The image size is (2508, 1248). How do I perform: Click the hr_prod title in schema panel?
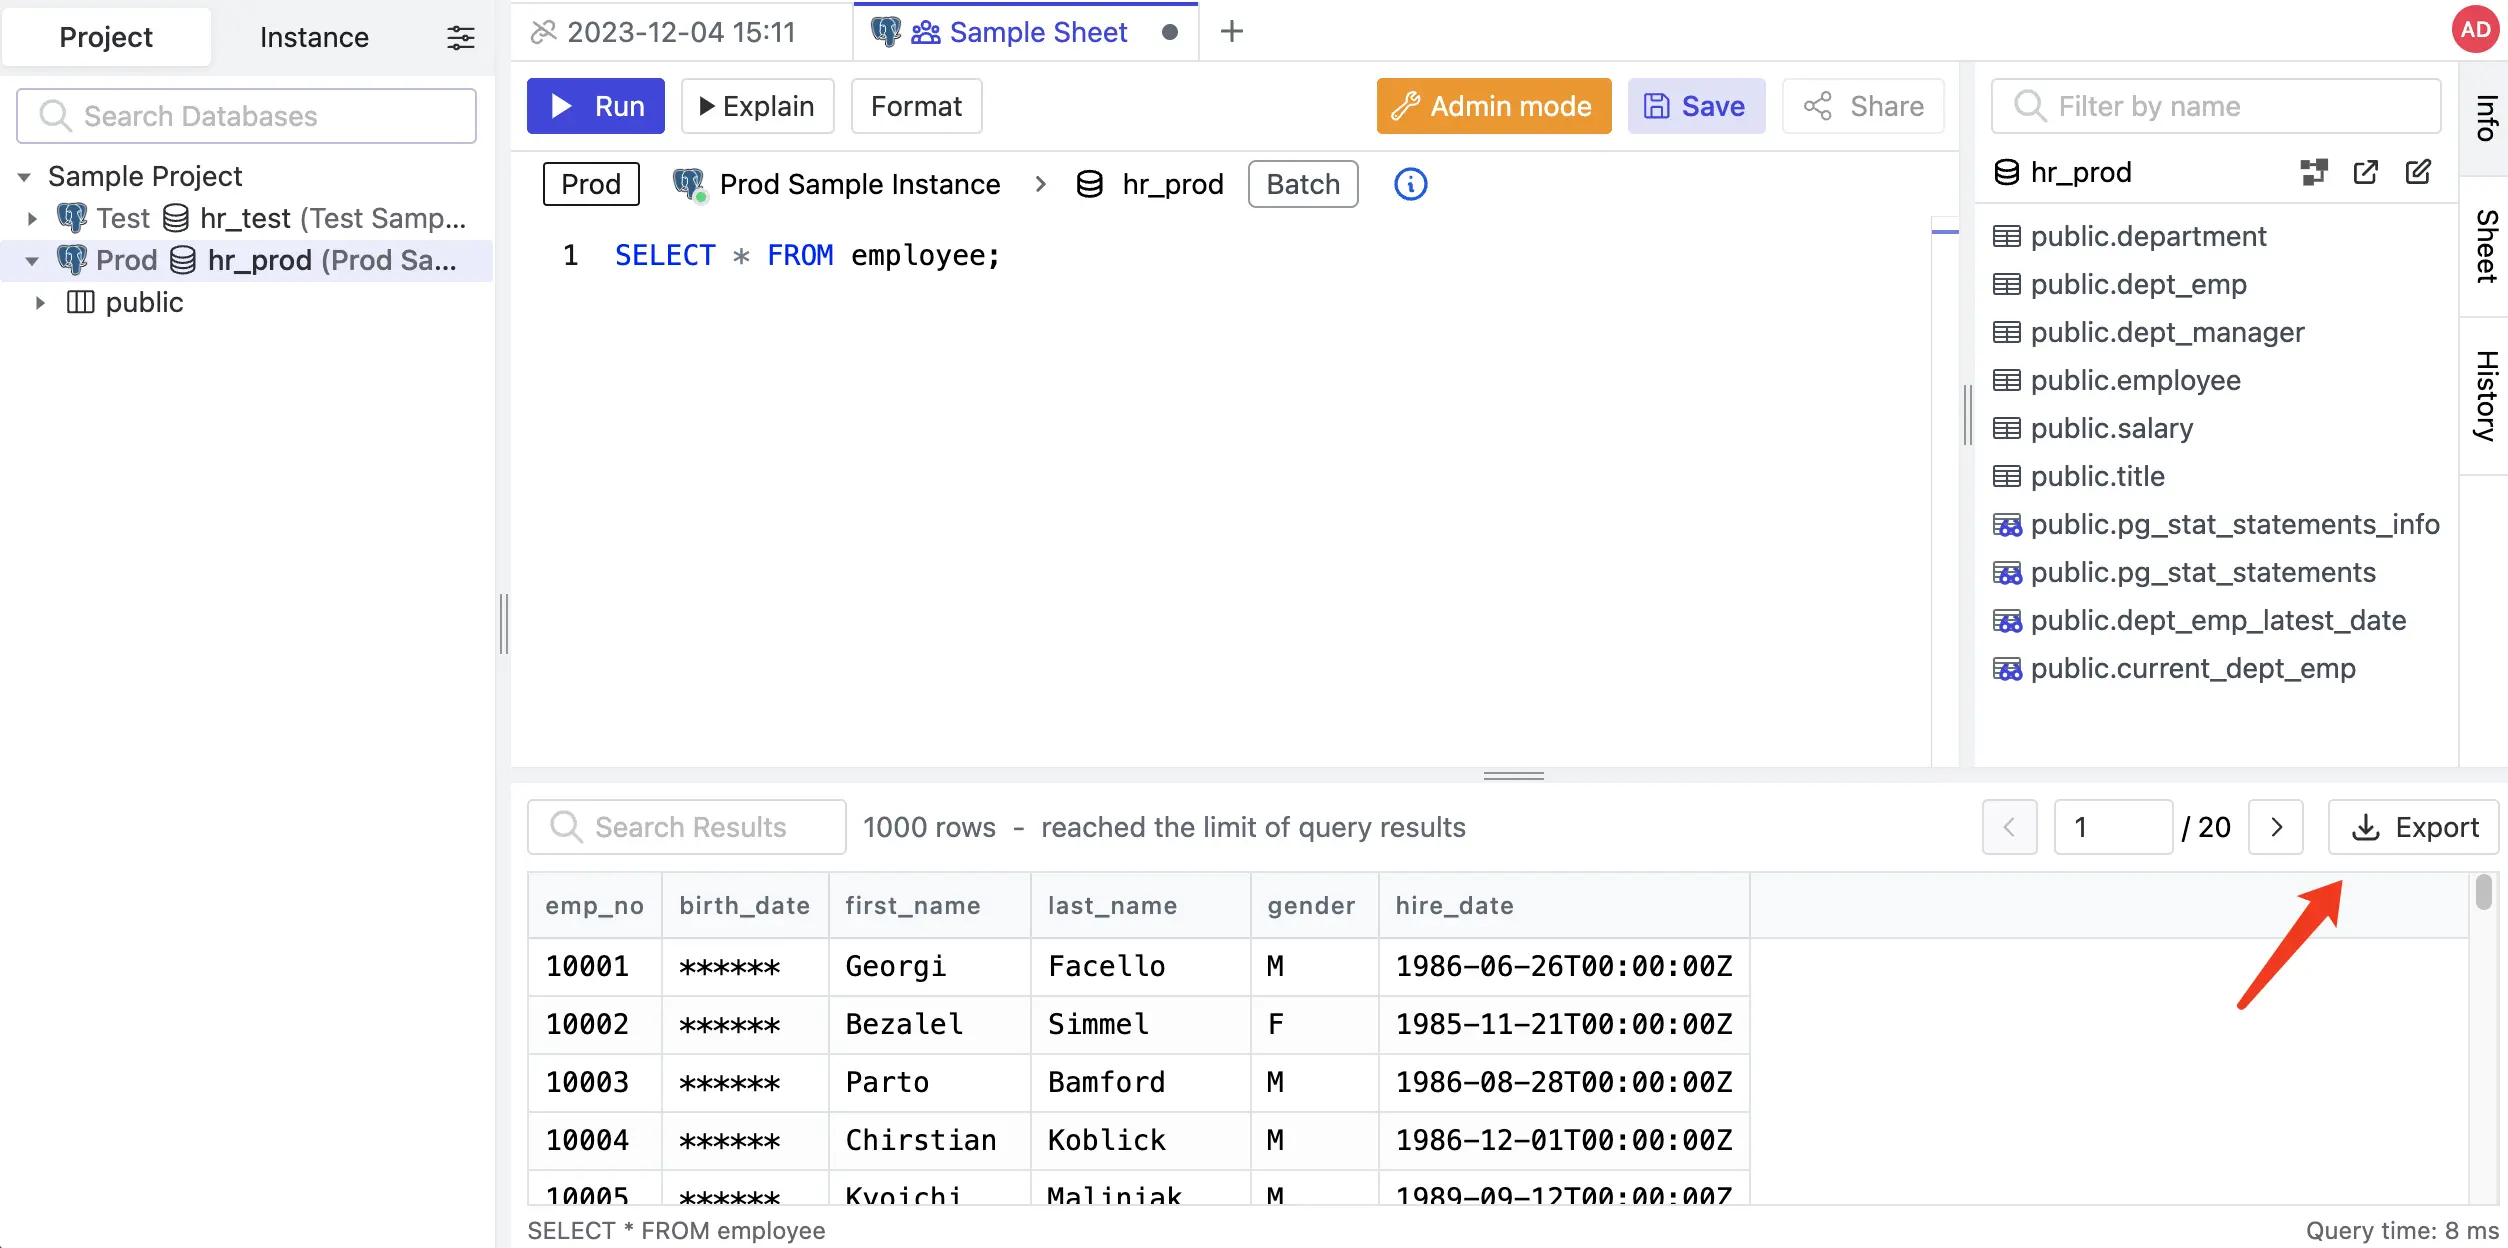click(x=2081, y=172)
